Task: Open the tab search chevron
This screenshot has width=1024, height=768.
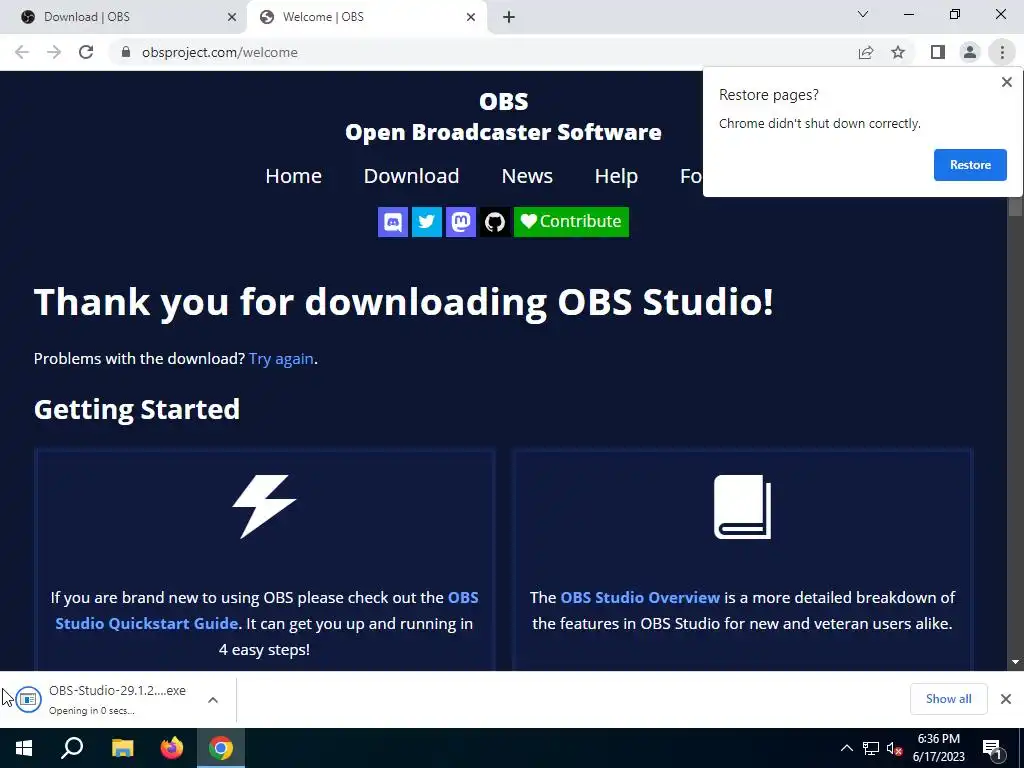Action: (x=863, y=14)
